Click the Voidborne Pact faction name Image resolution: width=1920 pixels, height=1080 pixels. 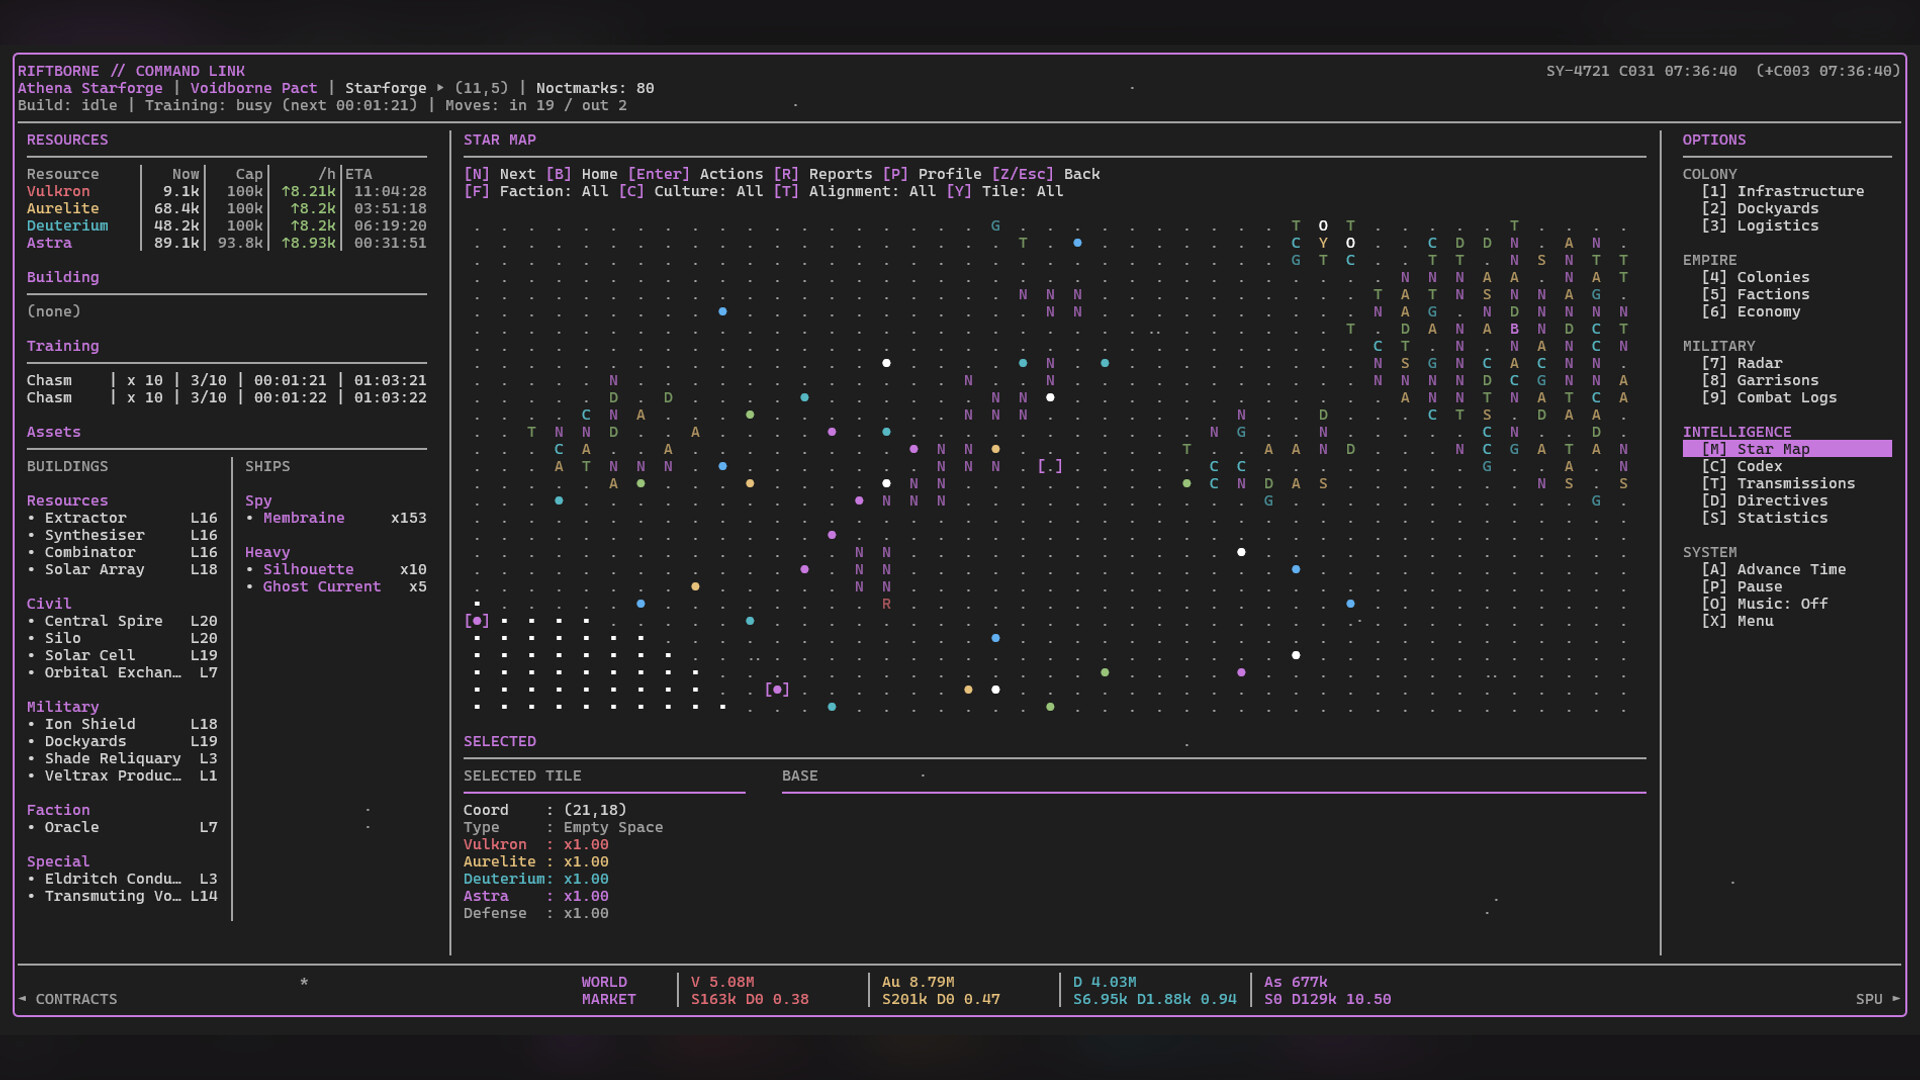click(254, 88)
